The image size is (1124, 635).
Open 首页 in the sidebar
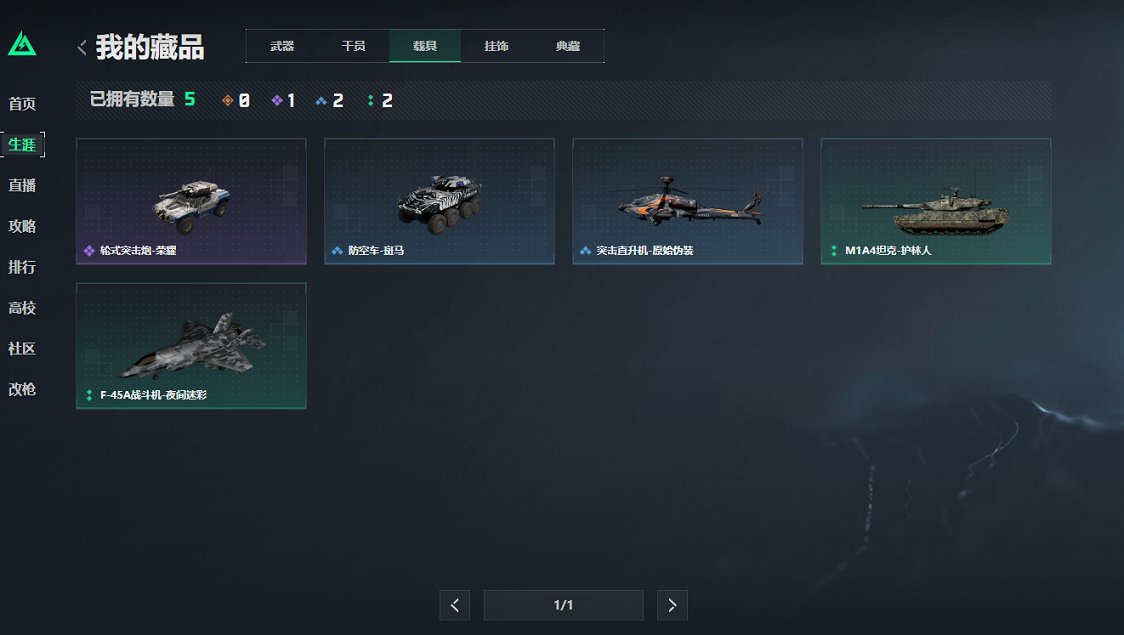coord(22,103)
